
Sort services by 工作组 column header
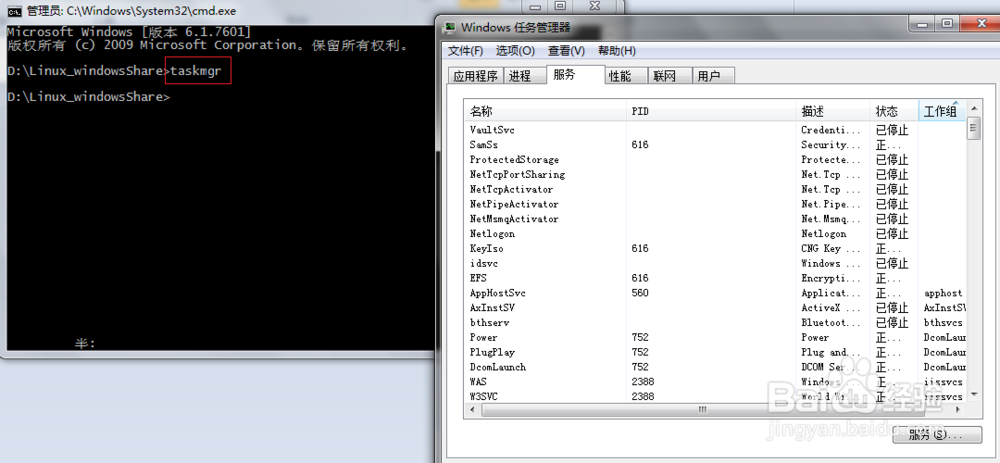click(x=942, y=112)
